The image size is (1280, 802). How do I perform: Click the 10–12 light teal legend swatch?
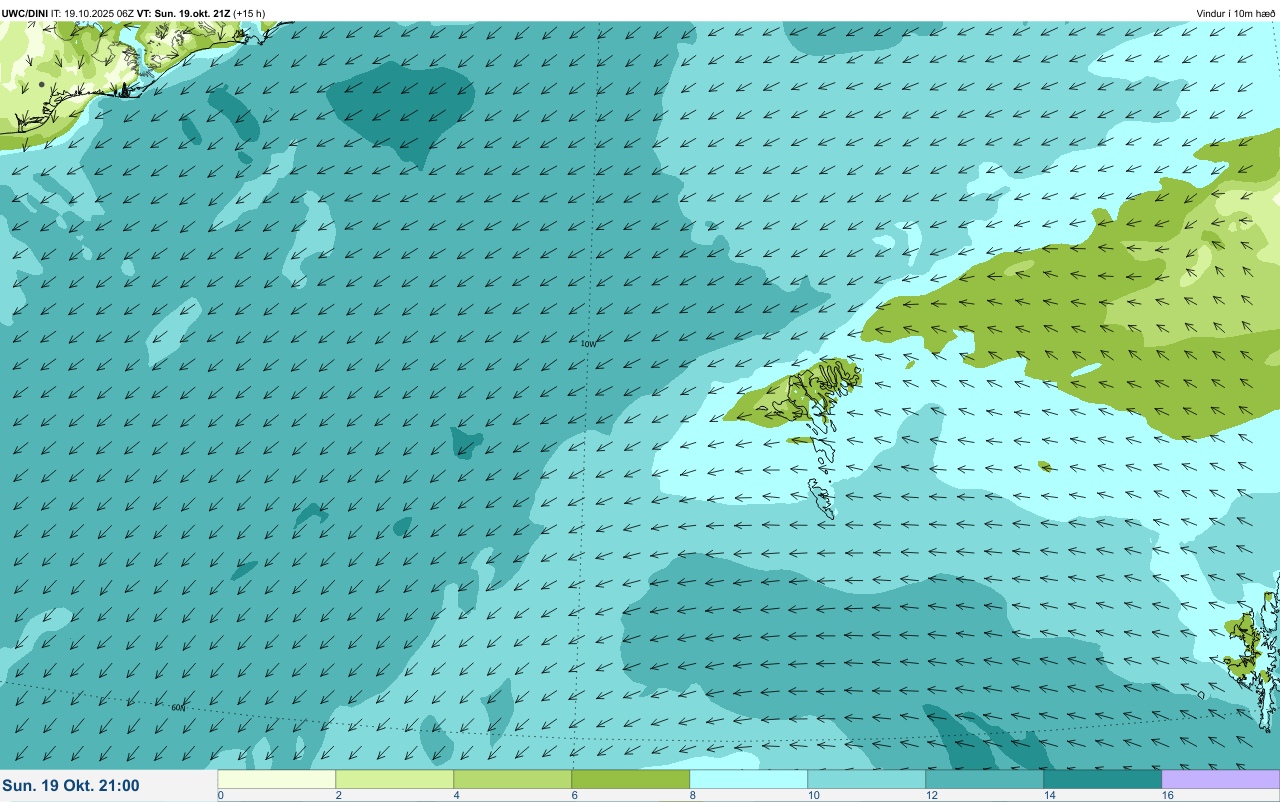[867, 779]
